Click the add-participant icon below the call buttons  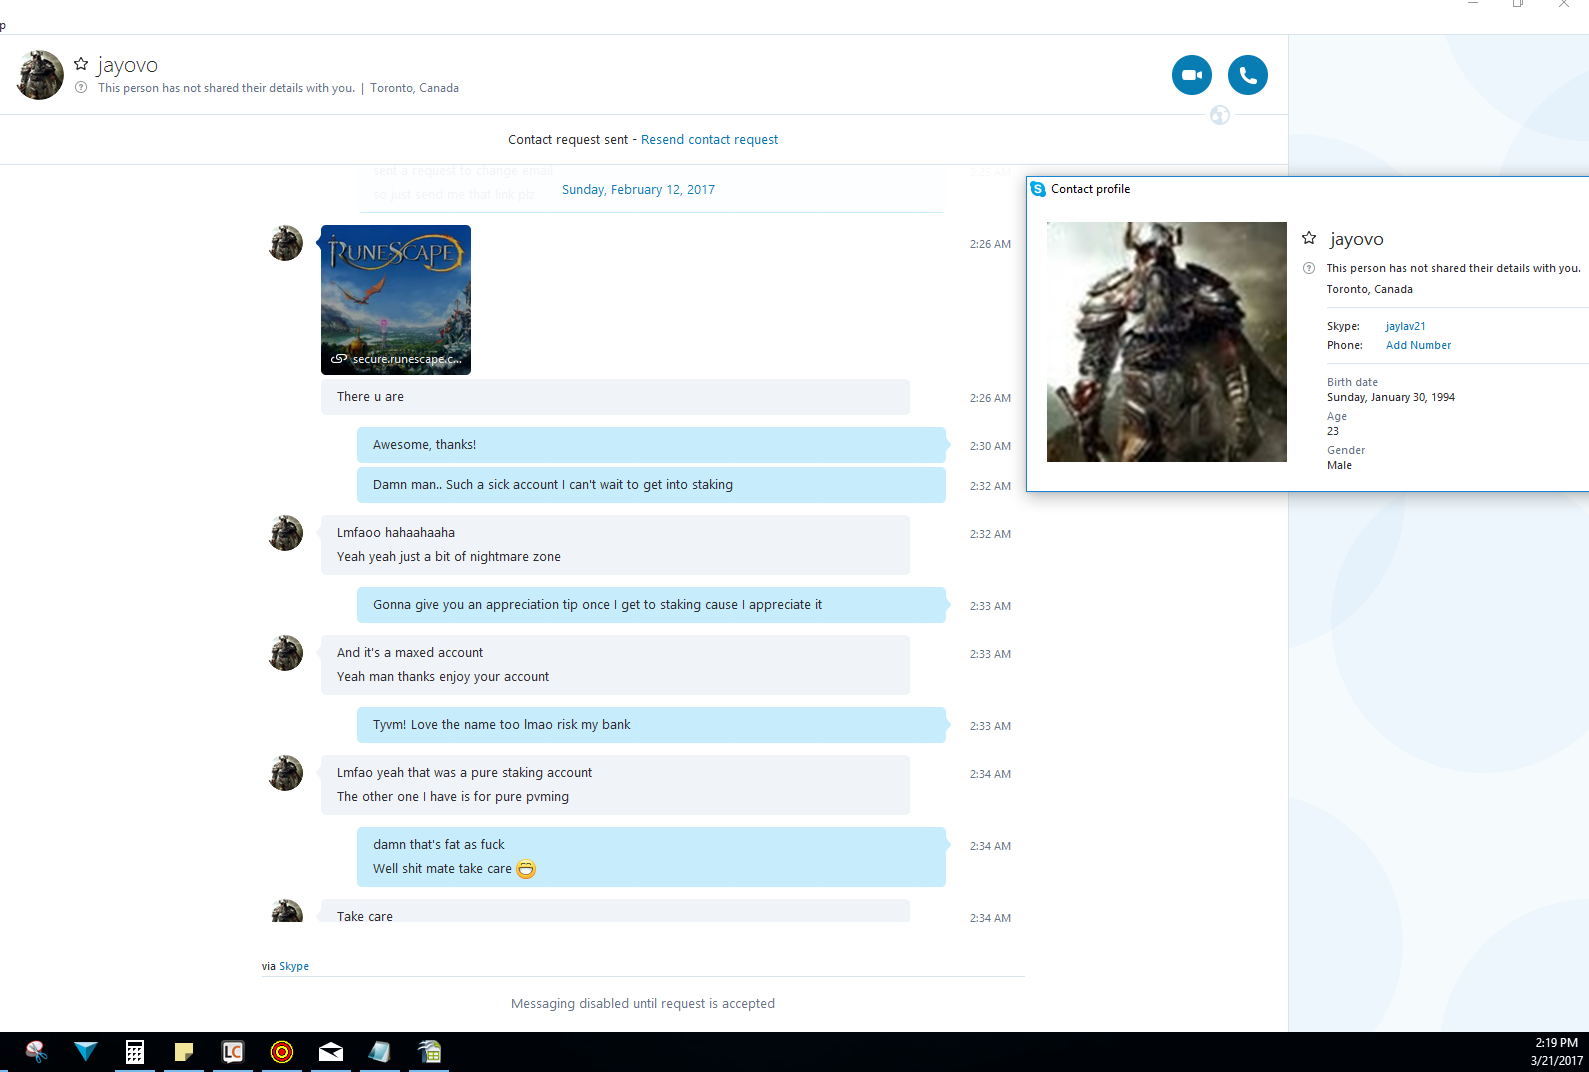pos(1220,115)
